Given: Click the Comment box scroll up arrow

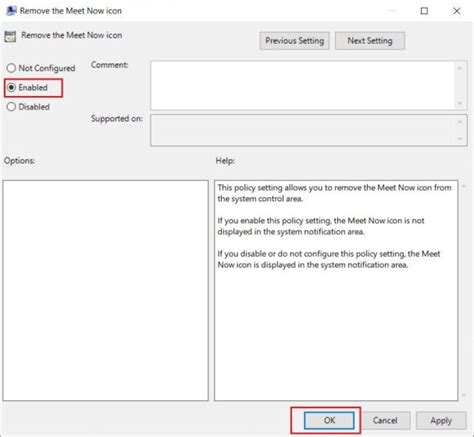Looking at the screenshot, I should (460, 68).
